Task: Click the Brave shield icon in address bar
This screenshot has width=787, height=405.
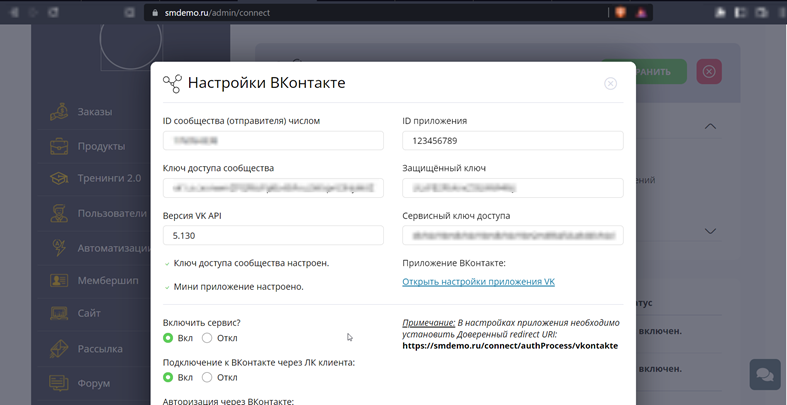Action: tap(620, 13)
